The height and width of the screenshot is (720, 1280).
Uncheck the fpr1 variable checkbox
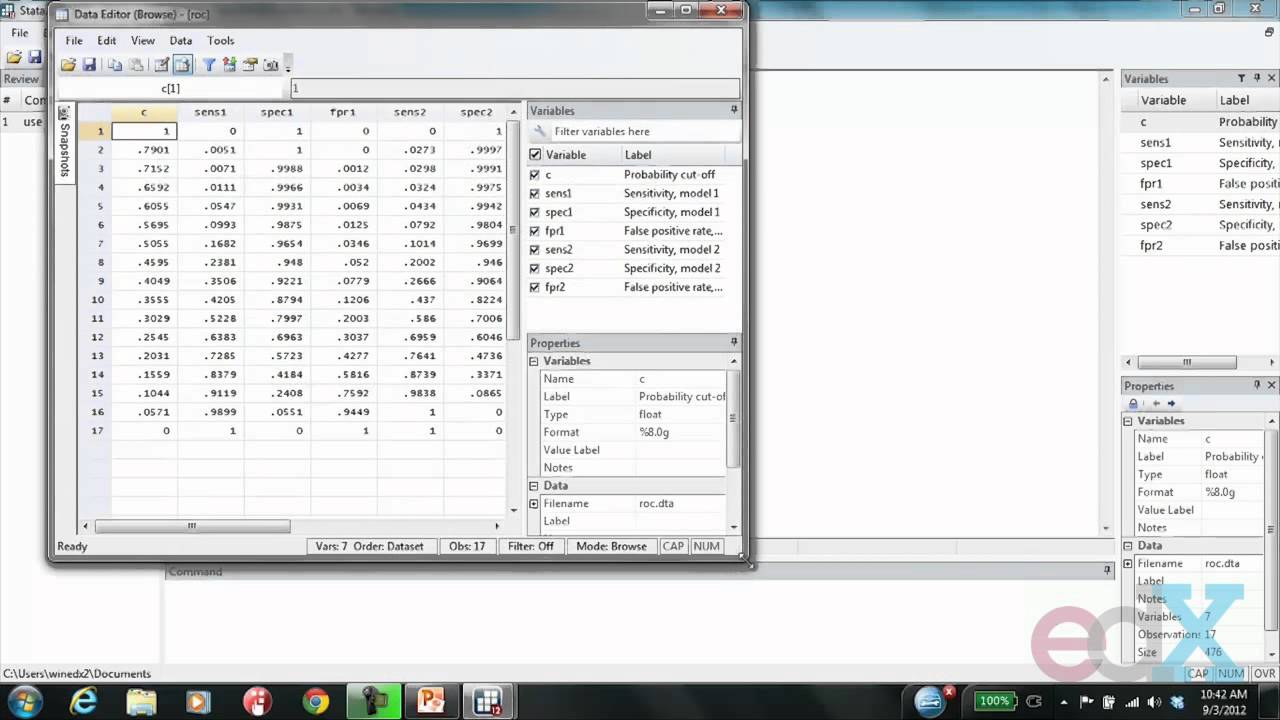[x=535, y=231]
